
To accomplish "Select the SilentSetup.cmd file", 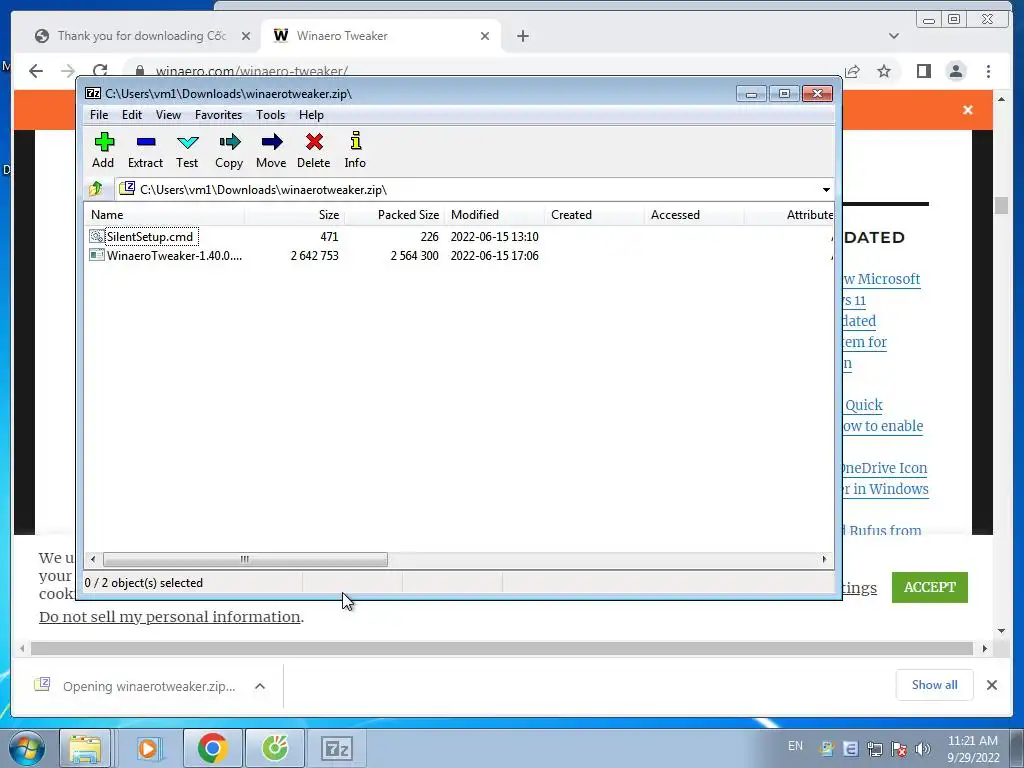I will click(150, 236).
